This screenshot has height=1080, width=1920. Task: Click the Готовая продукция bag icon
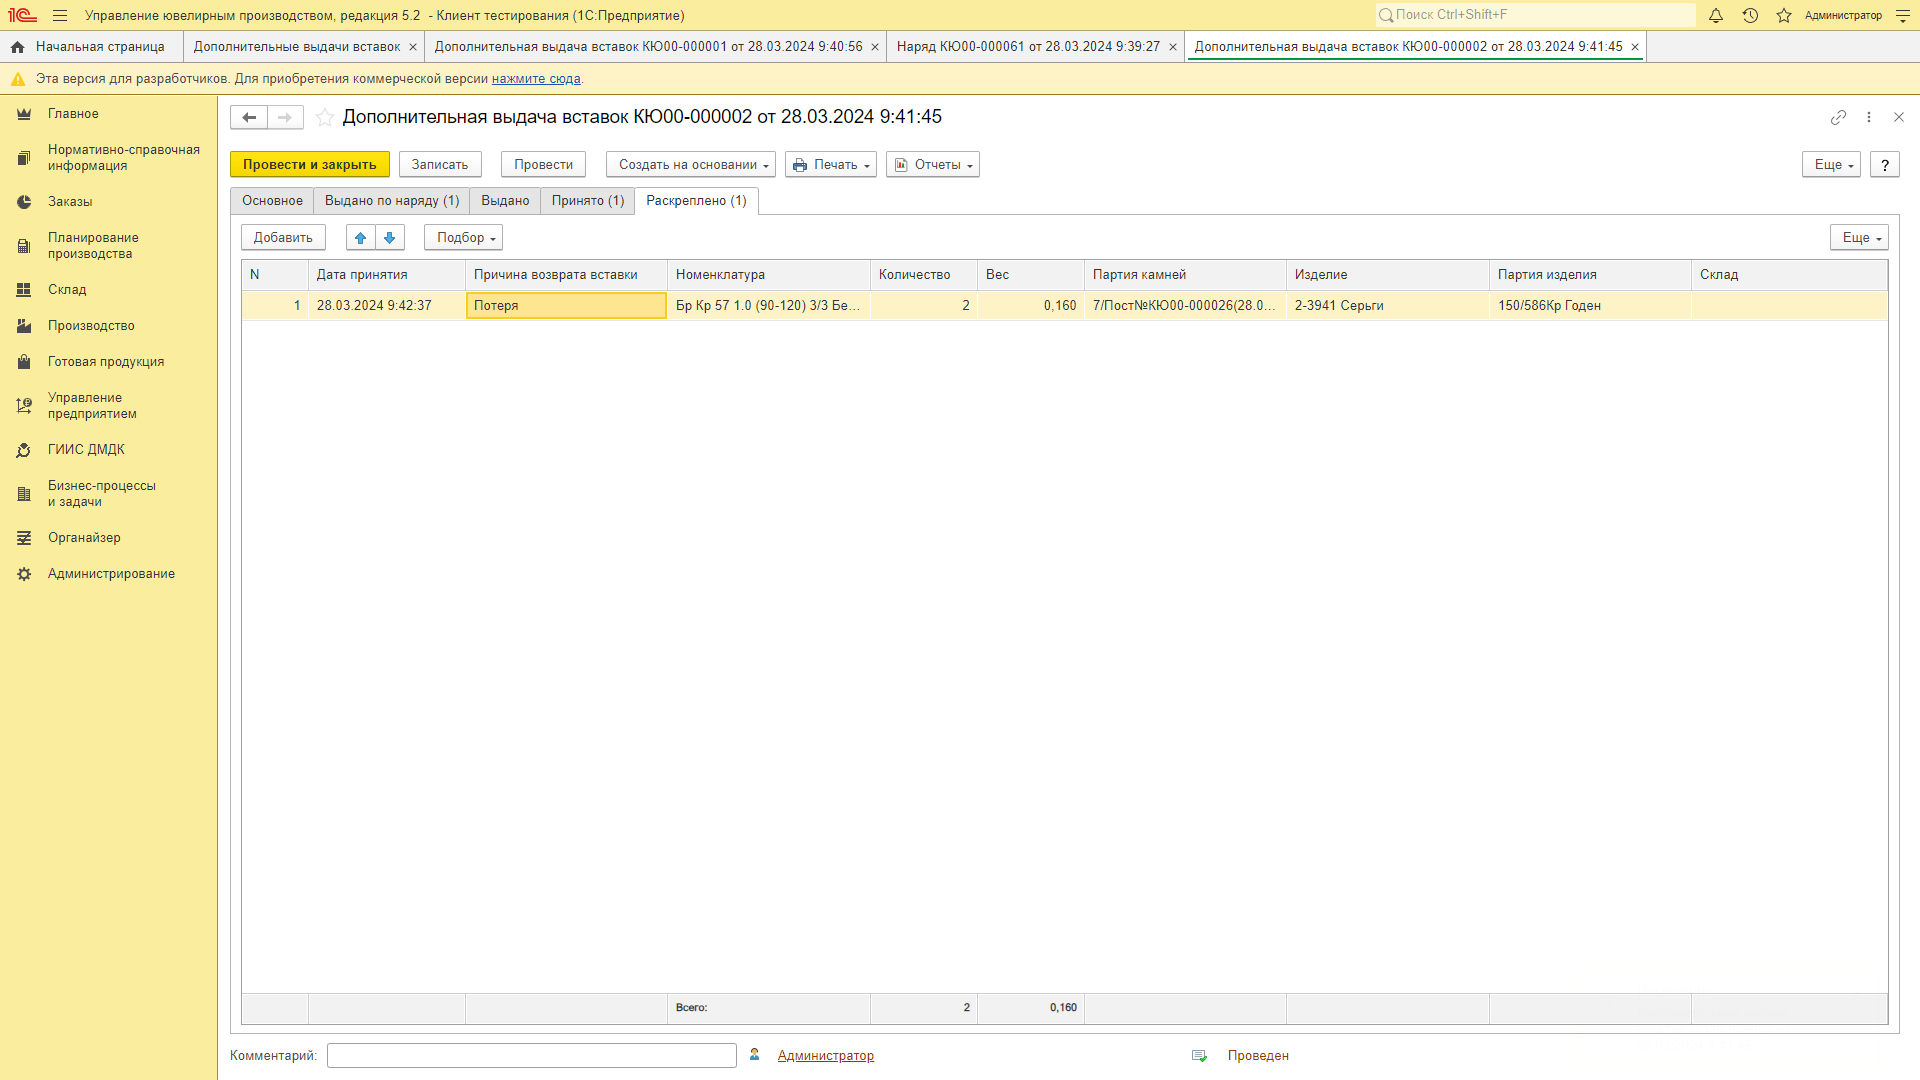pyautogui.click(x=24, y=362)
